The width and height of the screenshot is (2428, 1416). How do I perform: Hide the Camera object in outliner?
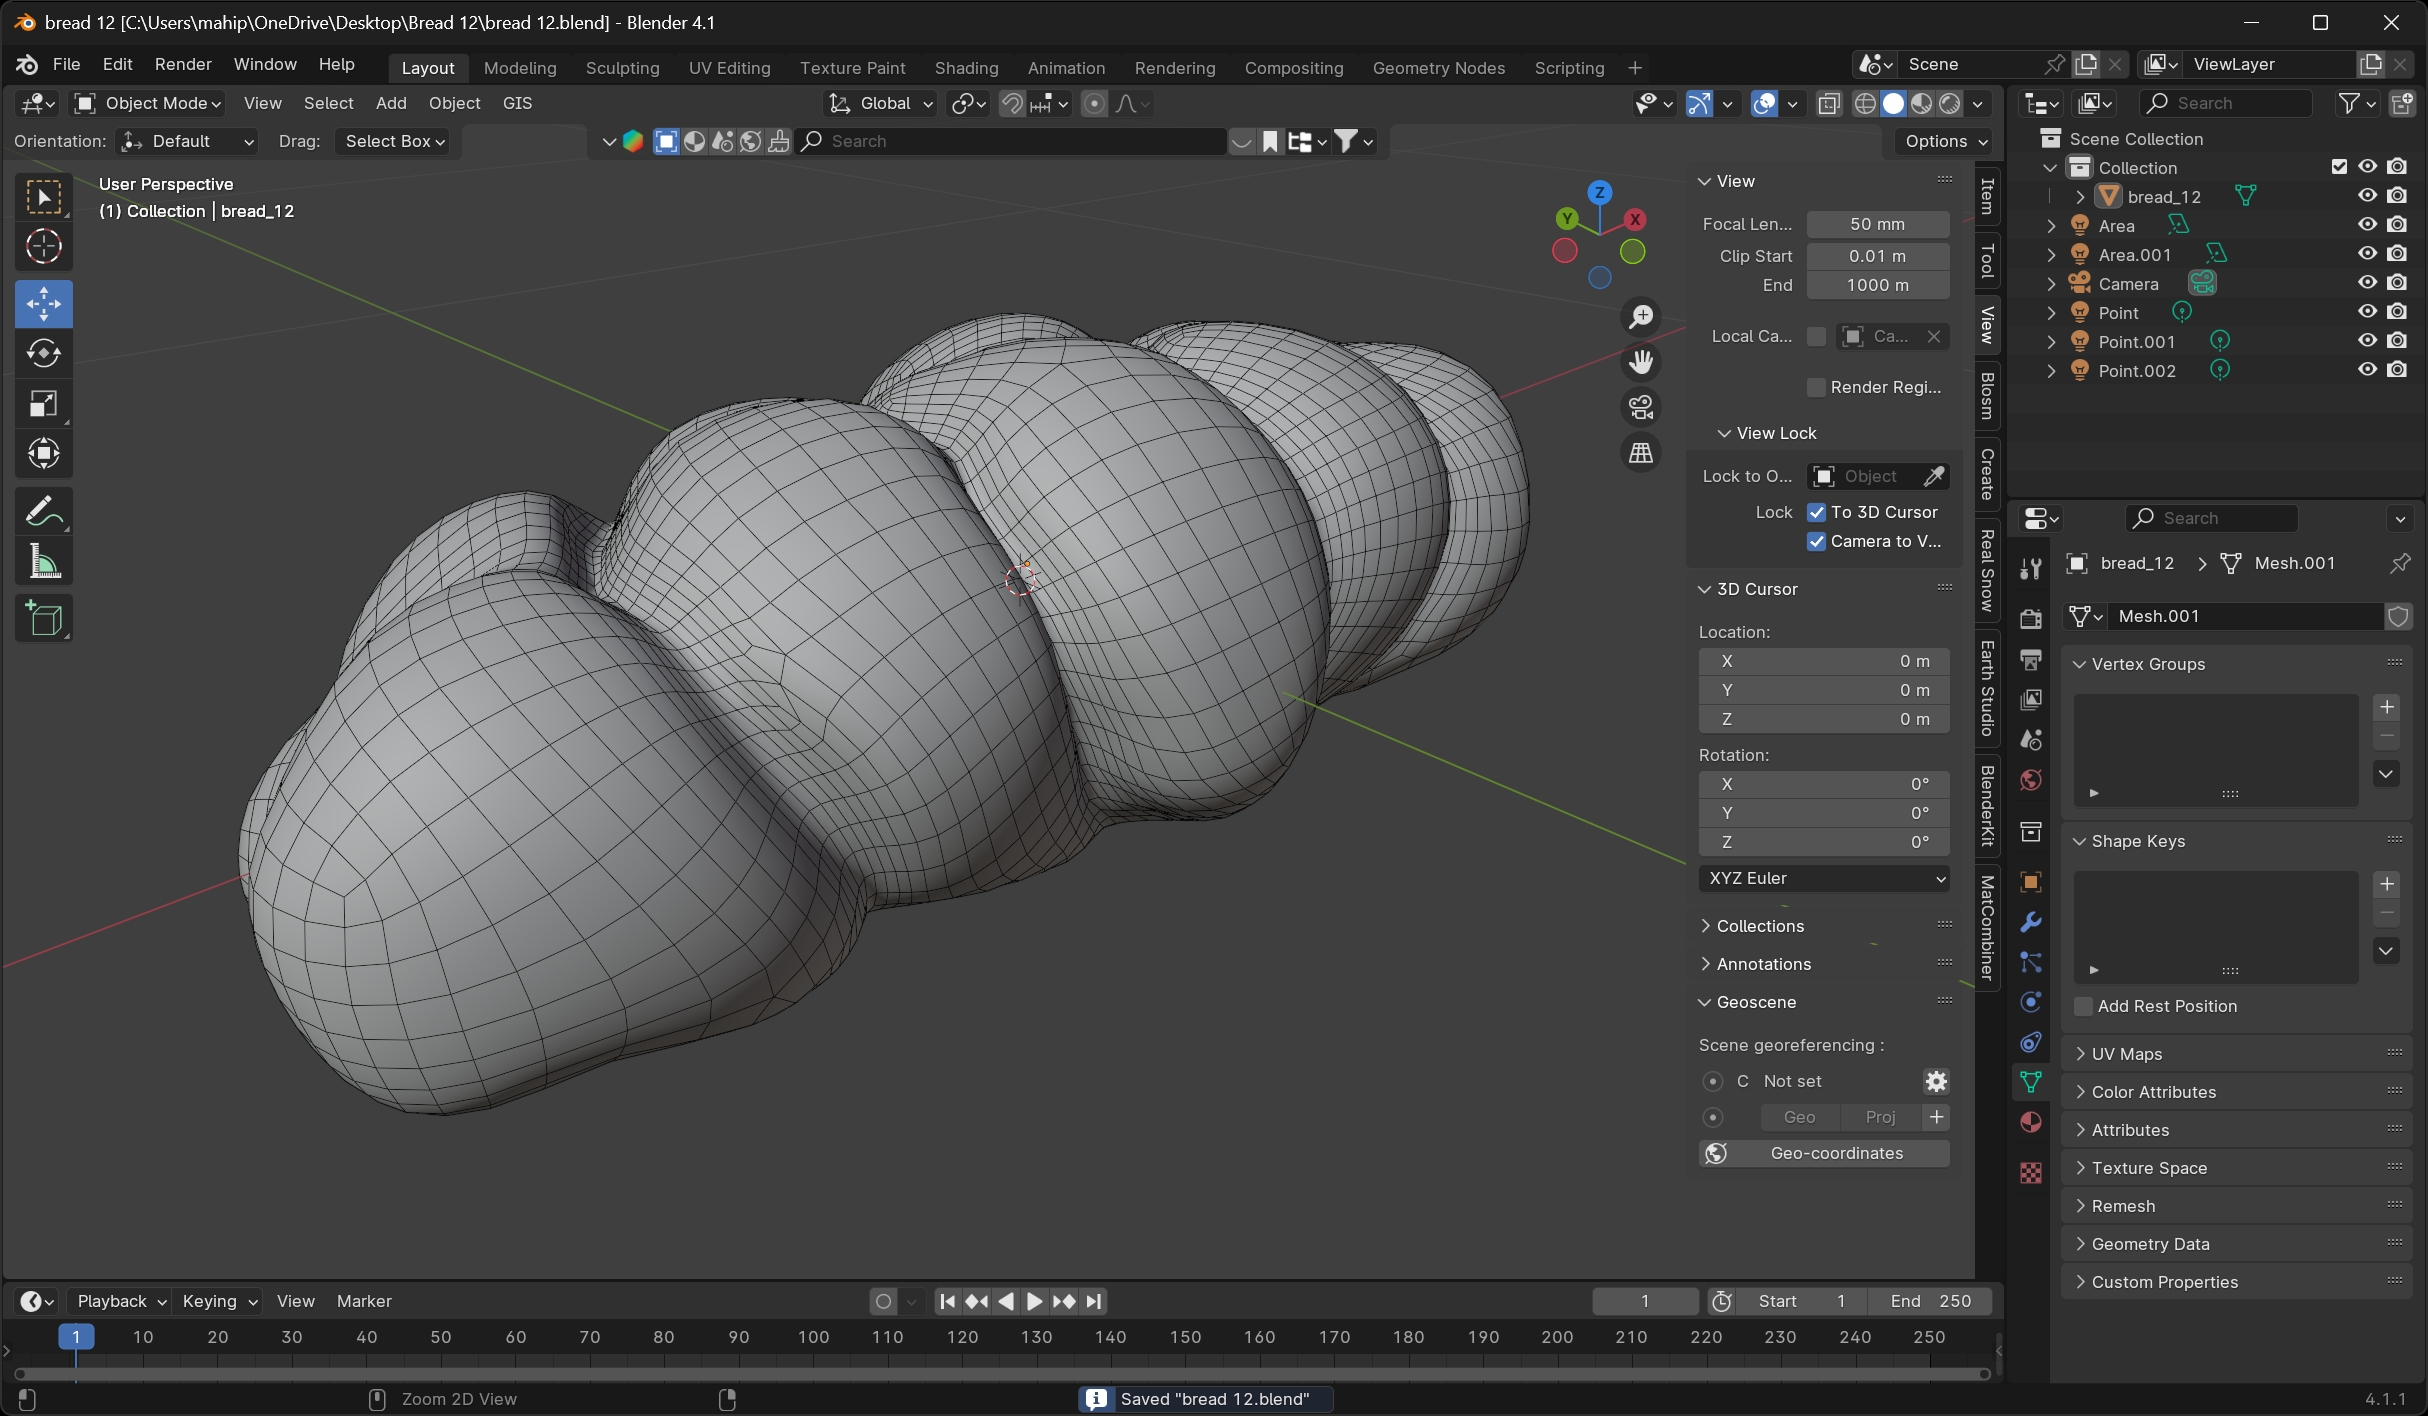click(x=2367, y=283)
